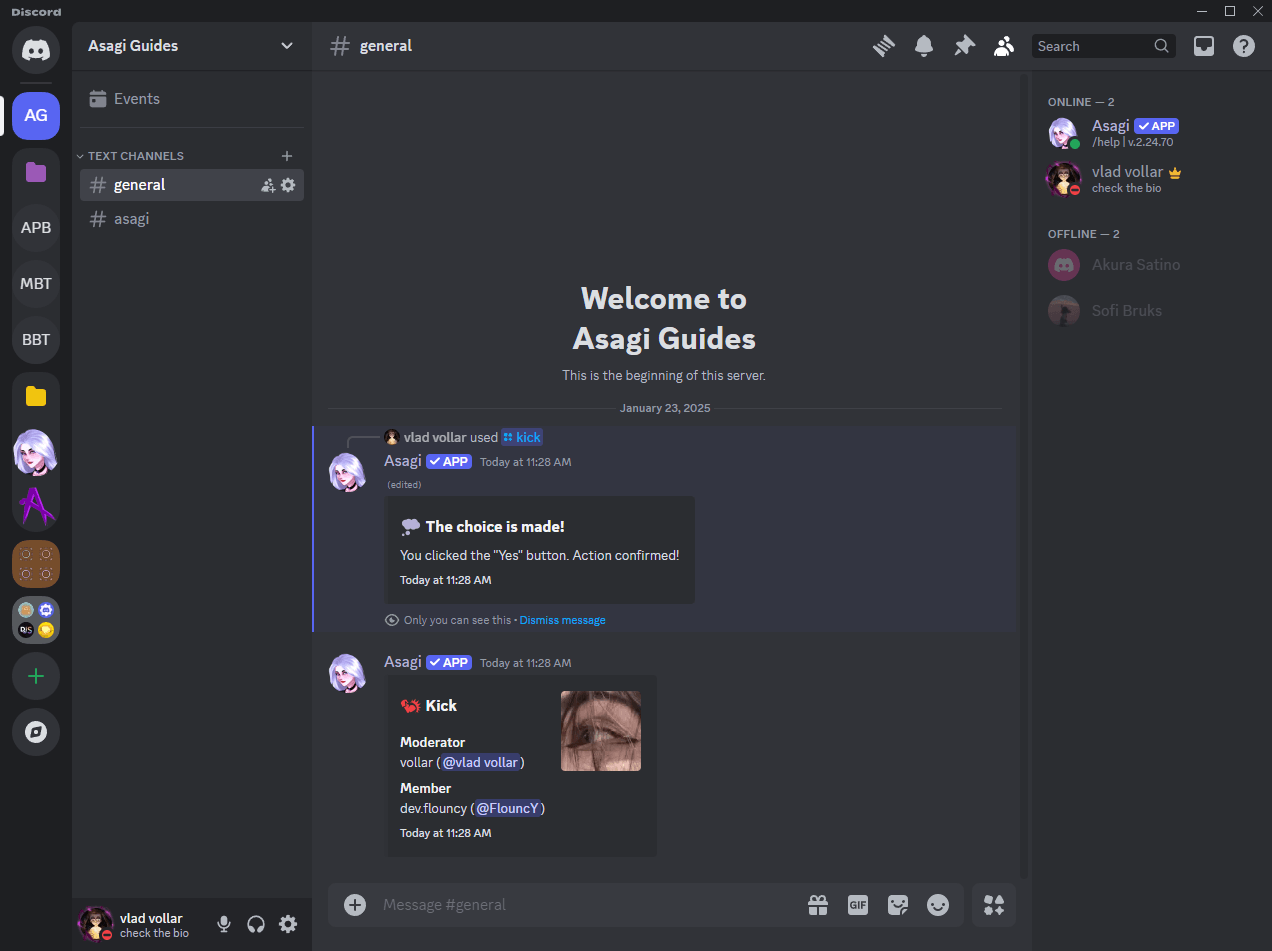Screen dimensions: 1272x951
Task: Click the vlad vollar avatar in user panel
Action: coord(96,924)
